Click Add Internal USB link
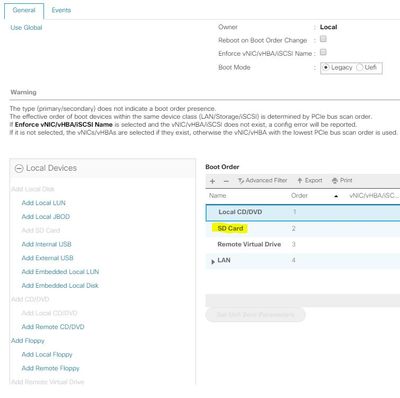Viewport: 400px width, 398px height. tap(47, 244)
